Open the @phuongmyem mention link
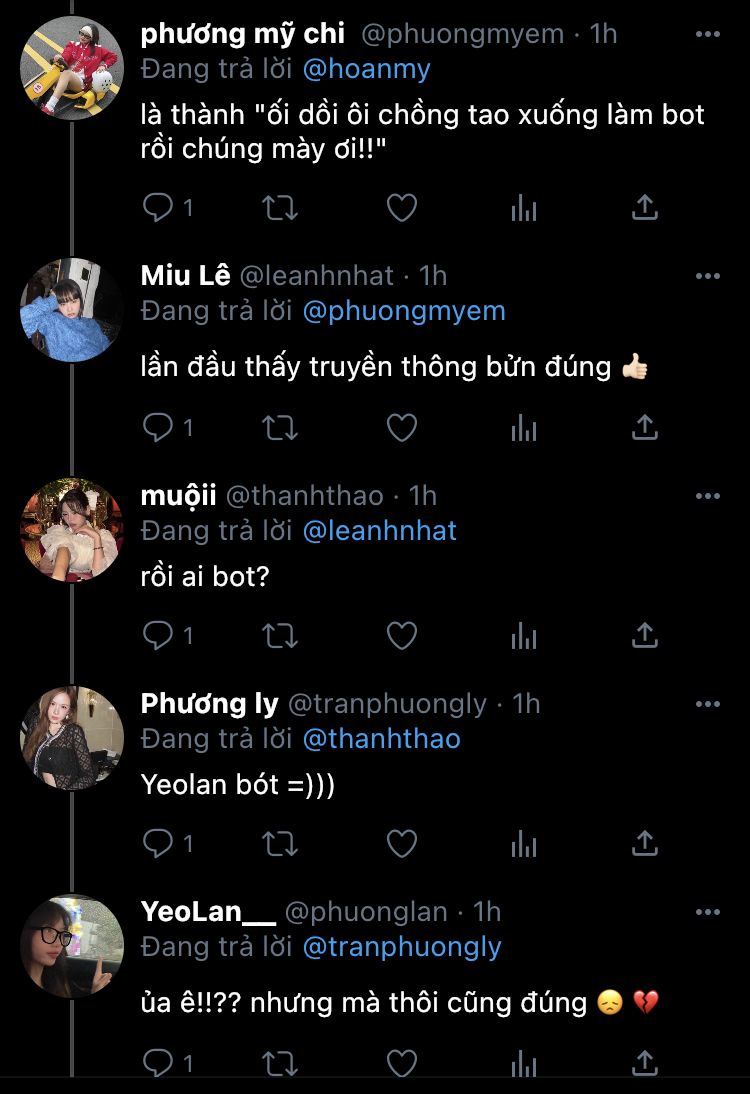This screenshot has height=1094, width=750. coord(404,311)
